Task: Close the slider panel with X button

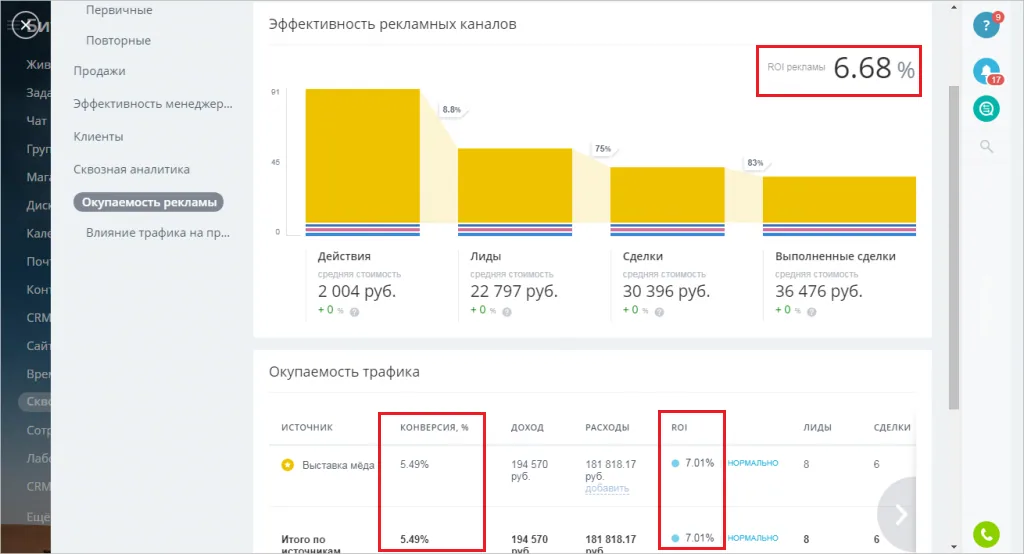Action: pos(25,25)
